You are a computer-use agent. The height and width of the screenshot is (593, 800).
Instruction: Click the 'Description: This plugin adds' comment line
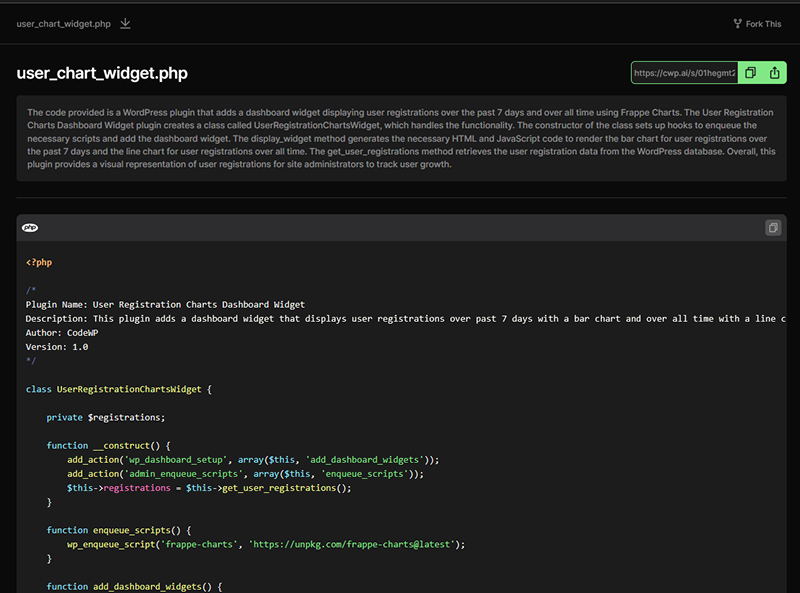pyautogui.click(x=406, y=318)
